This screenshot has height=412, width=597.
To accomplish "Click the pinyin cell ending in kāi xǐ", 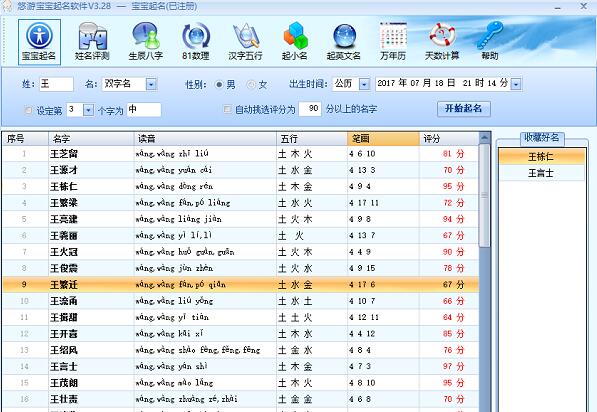I will click(205, 334).
